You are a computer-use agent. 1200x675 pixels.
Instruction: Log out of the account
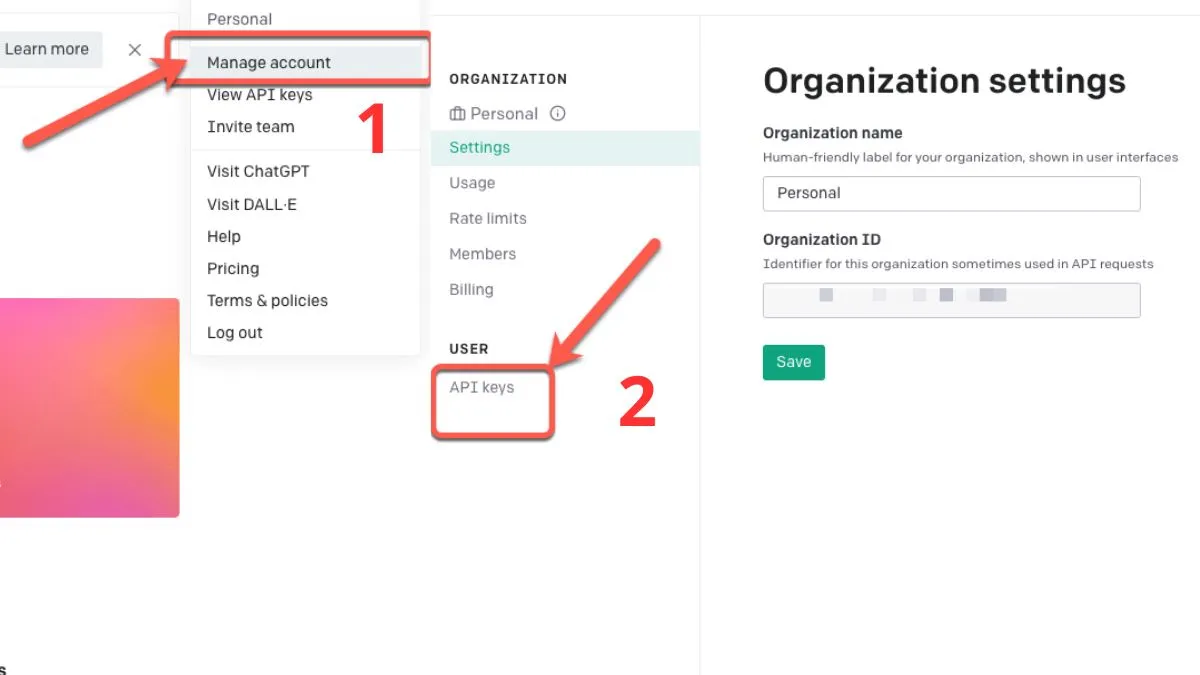pos(234,332)
